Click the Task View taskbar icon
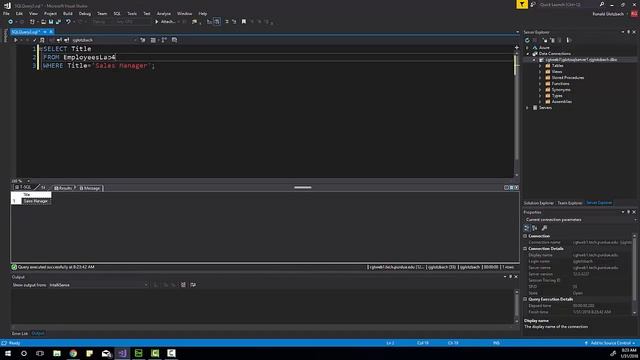This screenshot has width=640, height=360. 40,353
